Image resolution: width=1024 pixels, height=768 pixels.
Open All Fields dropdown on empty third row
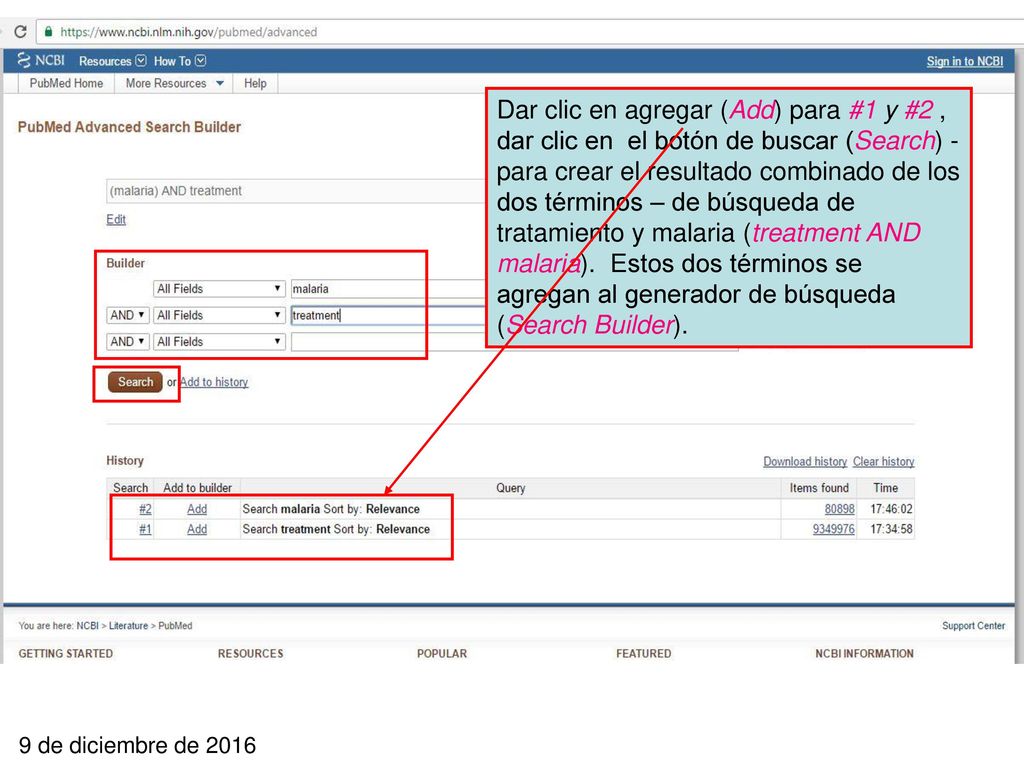[219, 342]
